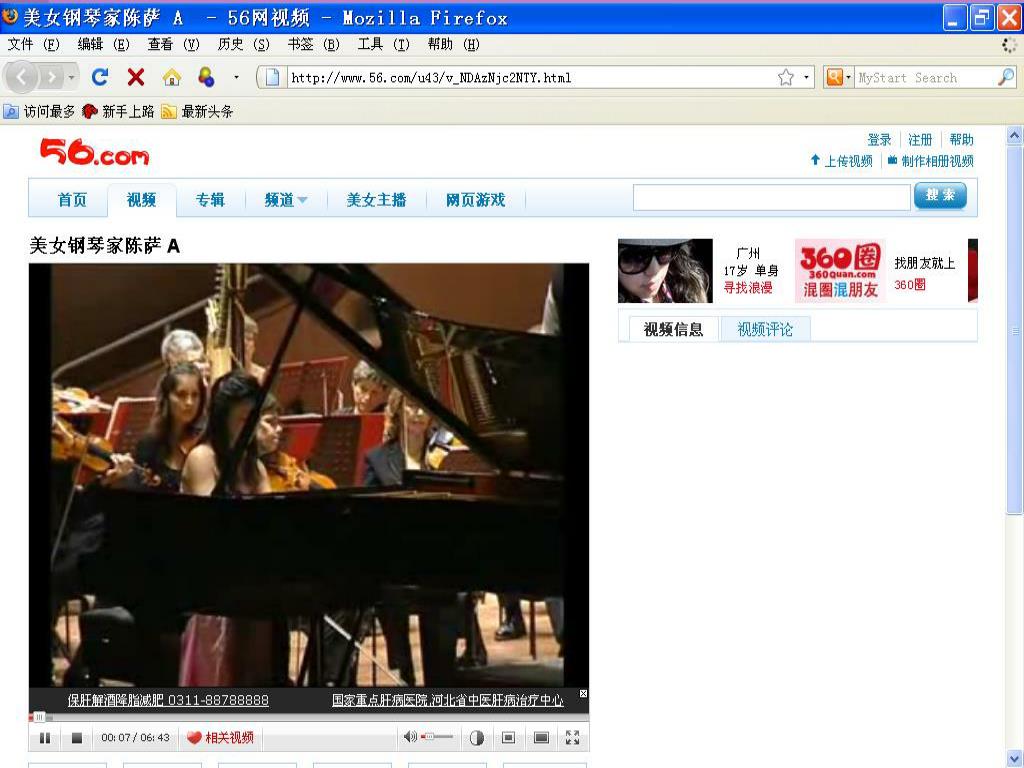Screen dimensions: 1024x768
Task: Click the 56.com site search field
Action: [x=771, y=197]
